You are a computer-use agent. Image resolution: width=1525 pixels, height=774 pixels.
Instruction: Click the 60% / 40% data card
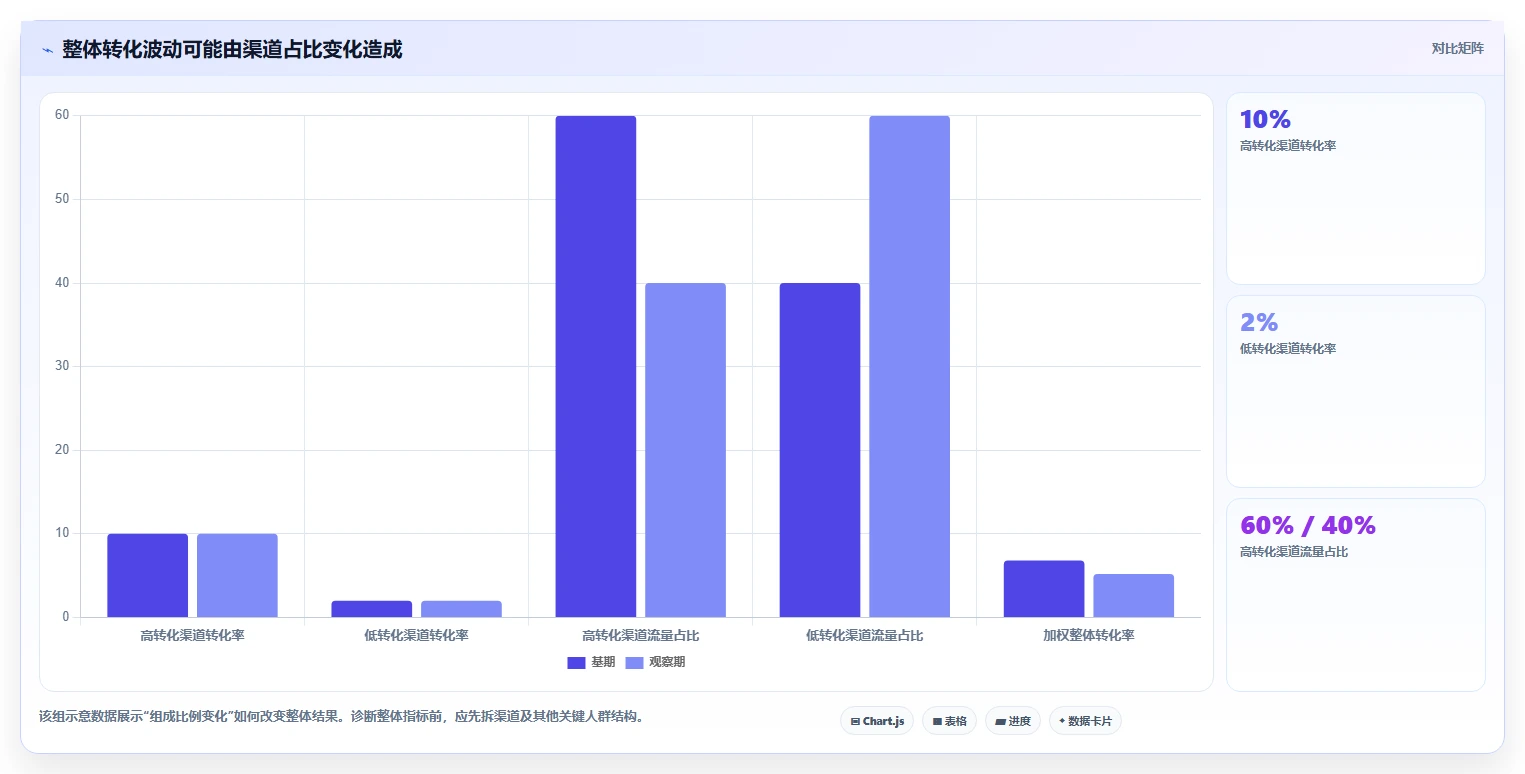coord(1355,595)
